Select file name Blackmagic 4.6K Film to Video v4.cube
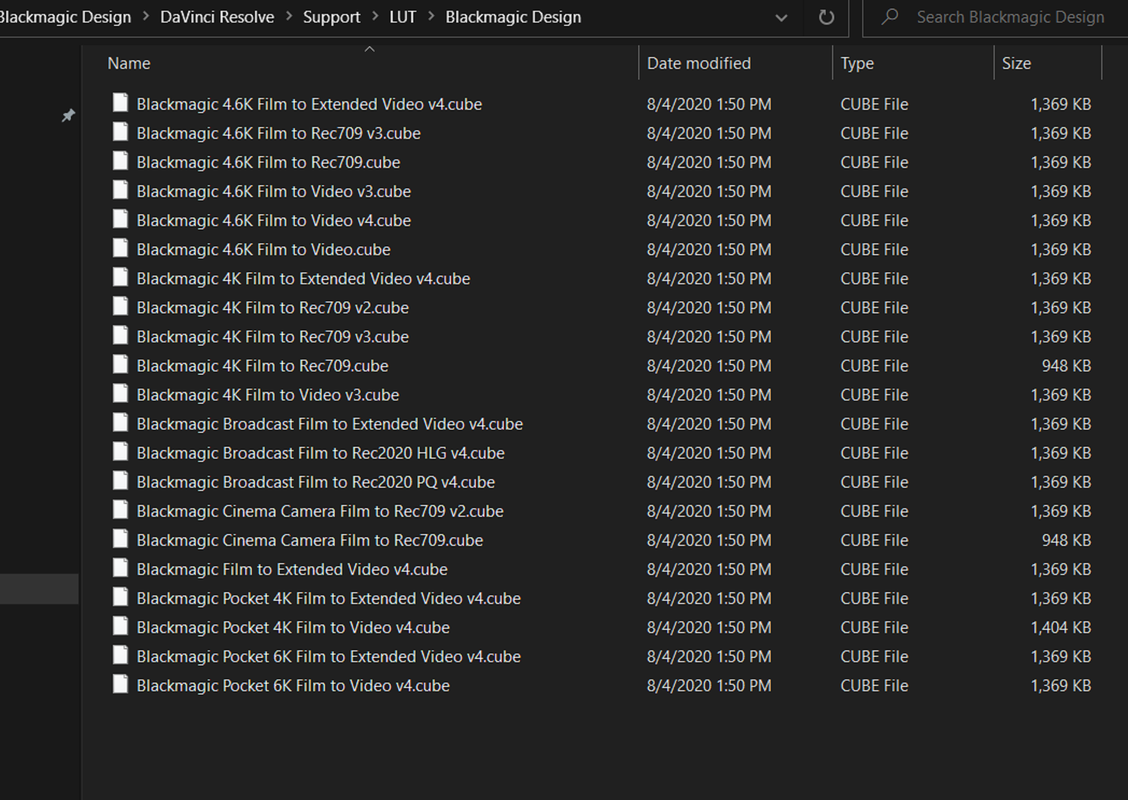This screenshot has width=1128, height=800. [273, 220]
